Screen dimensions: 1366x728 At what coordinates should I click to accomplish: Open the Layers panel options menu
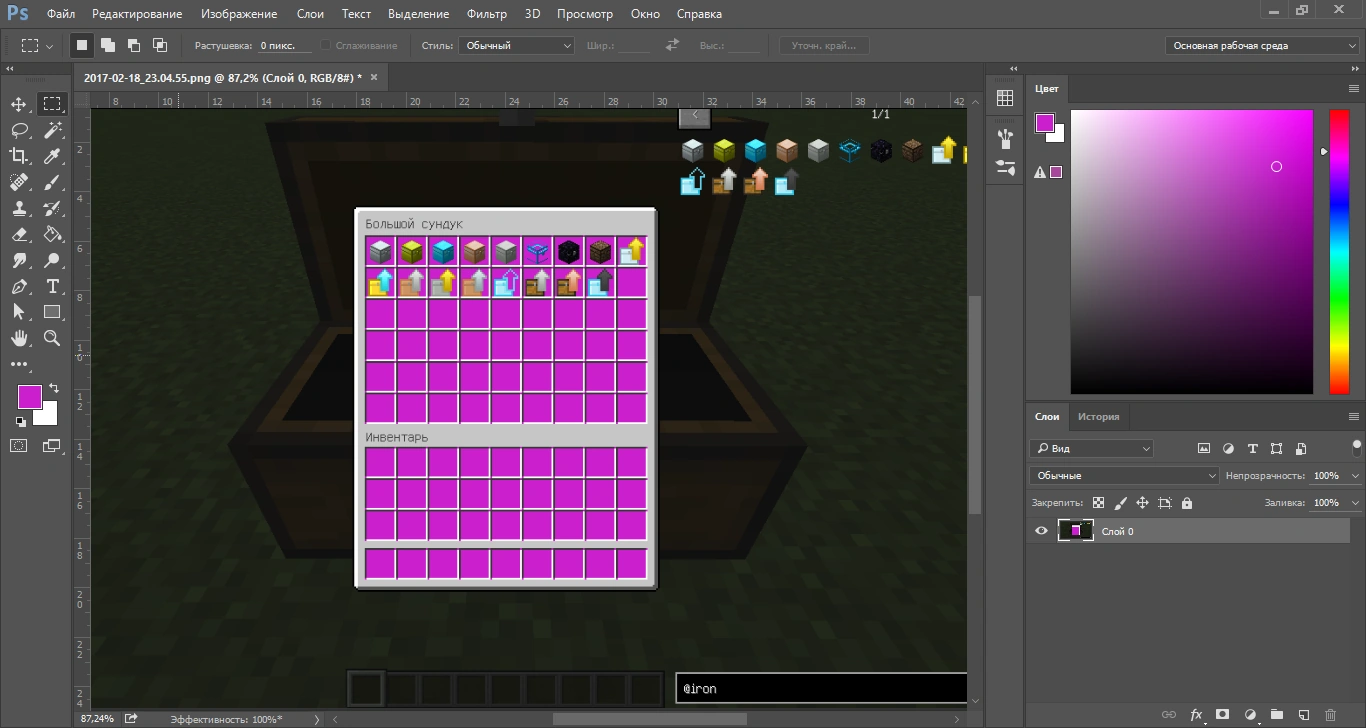tap(1353, 417)
